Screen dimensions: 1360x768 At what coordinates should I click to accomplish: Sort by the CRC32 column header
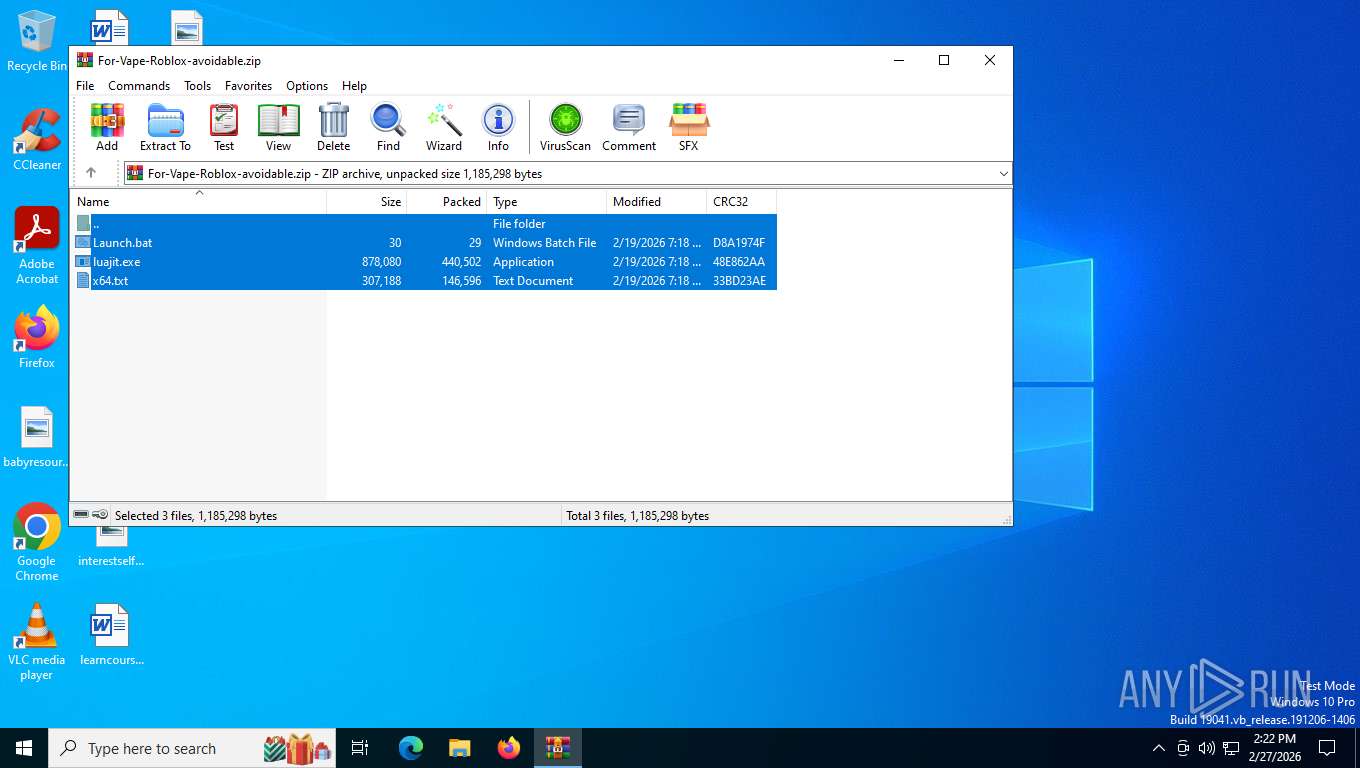click(741, 202)
